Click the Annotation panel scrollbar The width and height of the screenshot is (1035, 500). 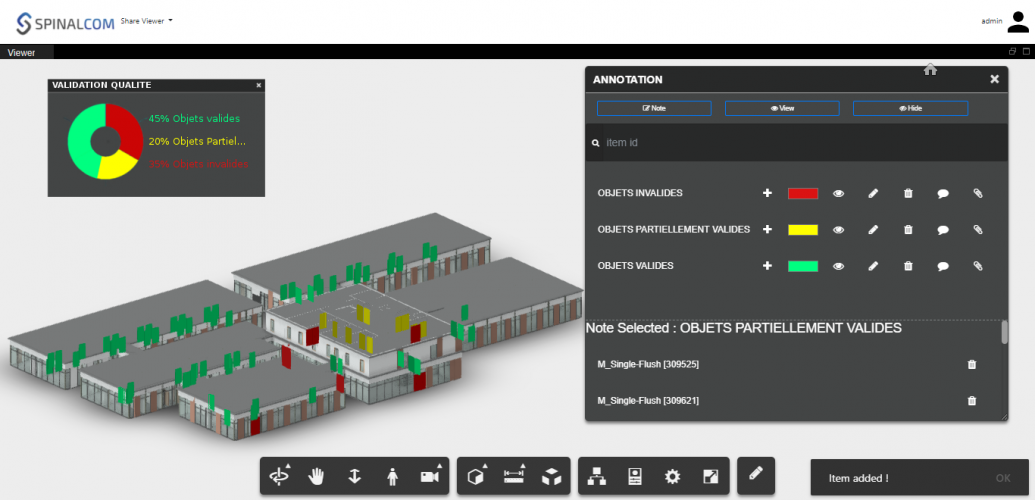click(1005, 332)
